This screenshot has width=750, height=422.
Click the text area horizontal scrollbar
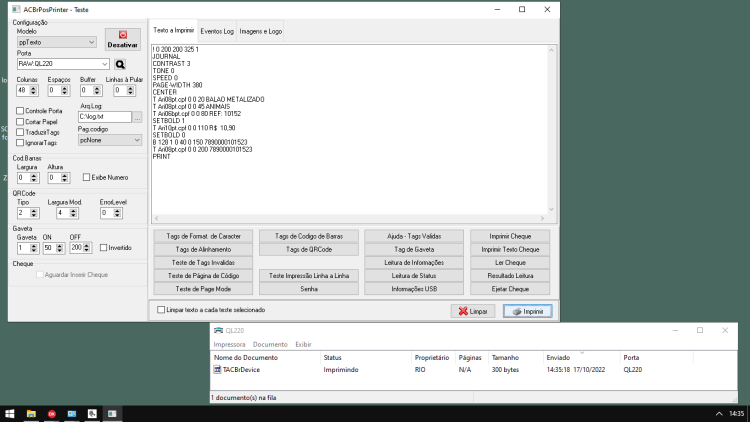[349, 218]
